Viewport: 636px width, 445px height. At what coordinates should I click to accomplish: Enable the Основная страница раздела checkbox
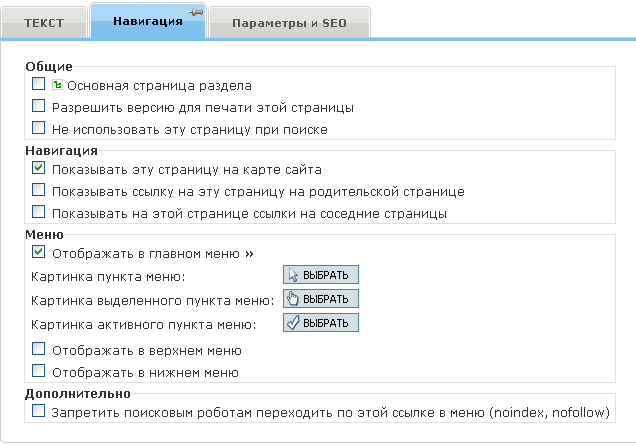[39, 85]
